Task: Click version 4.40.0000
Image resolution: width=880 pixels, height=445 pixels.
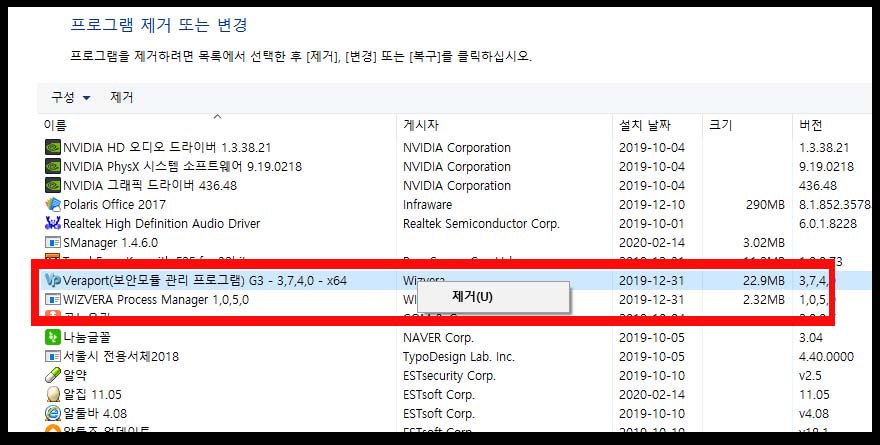Action: pos(826,356)
